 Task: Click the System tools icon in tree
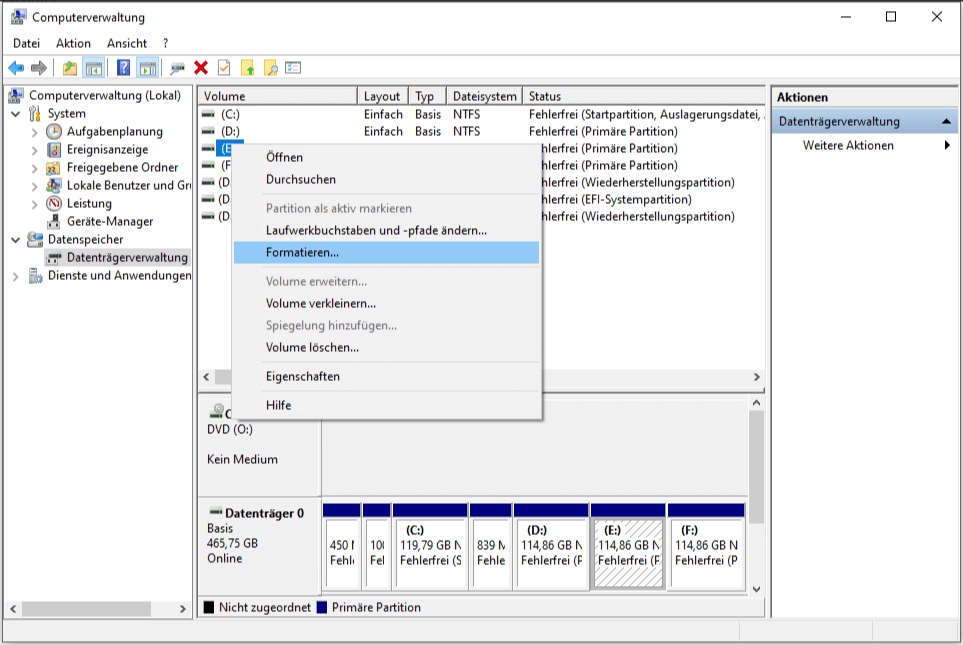pyautogui.click(x=35, y=113)
